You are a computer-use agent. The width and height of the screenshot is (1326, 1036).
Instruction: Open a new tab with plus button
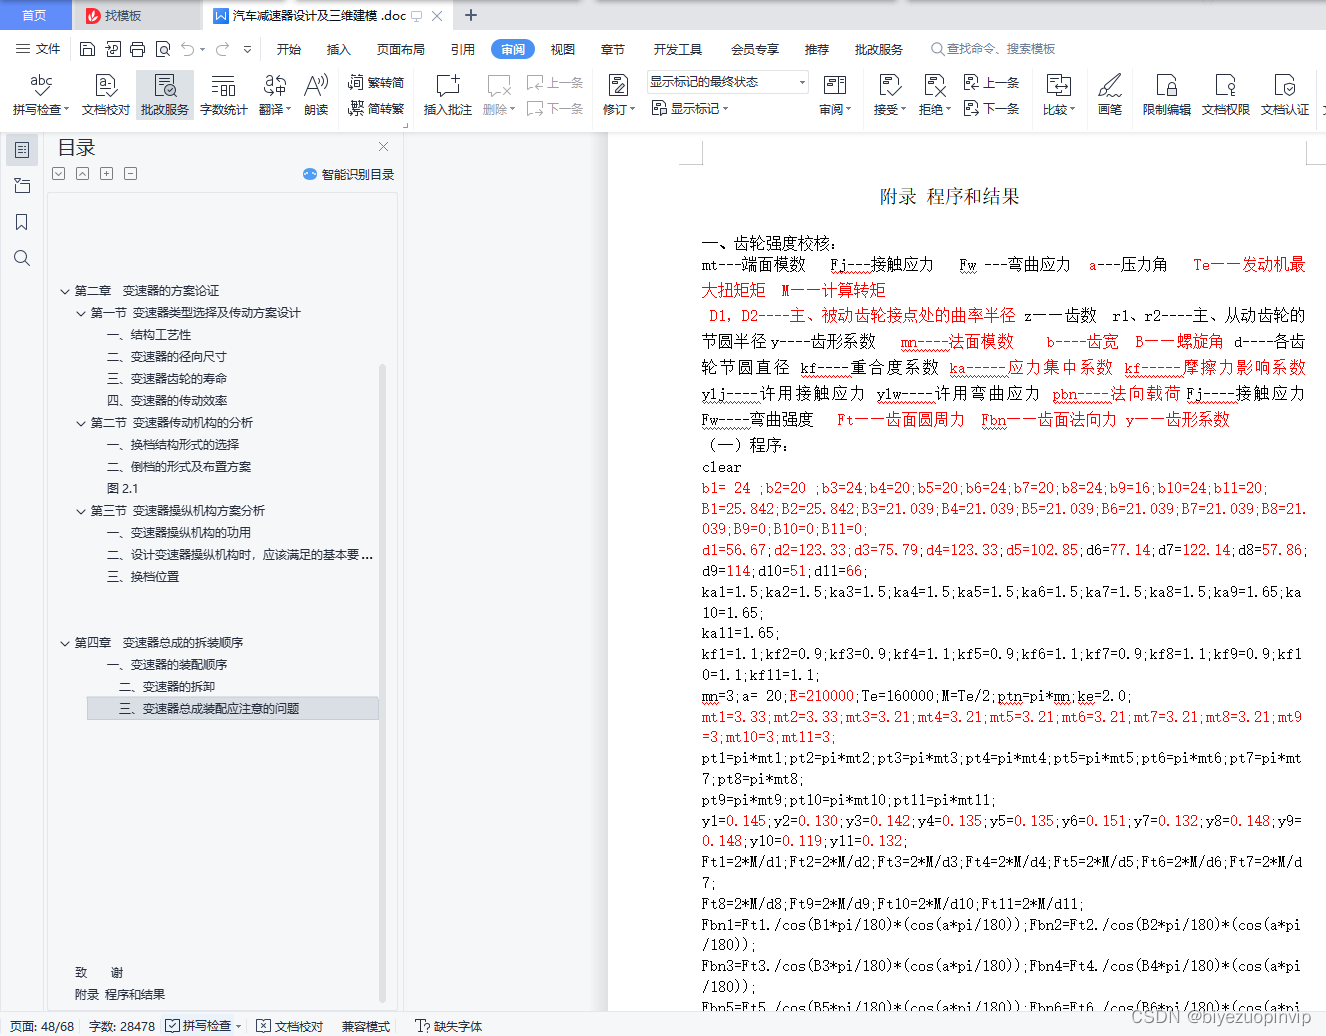471,15
